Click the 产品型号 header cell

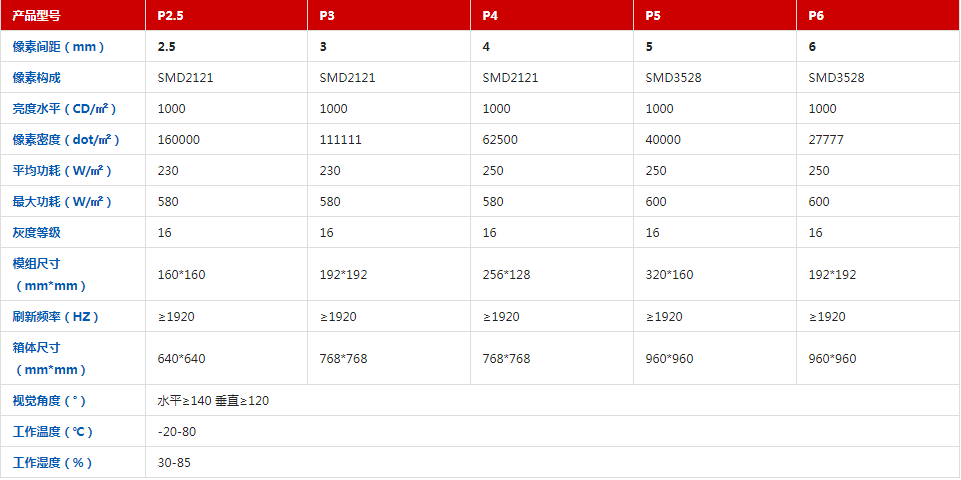coord(37,16)
